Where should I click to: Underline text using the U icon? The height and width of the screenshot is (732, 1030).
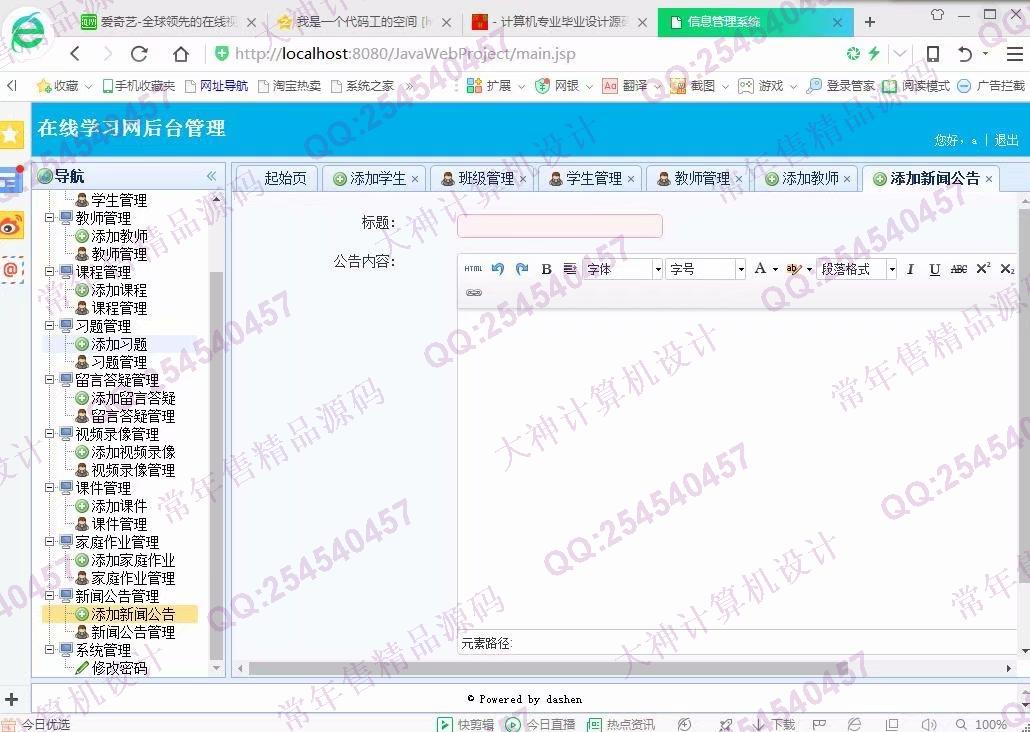(x=935, y=269)
